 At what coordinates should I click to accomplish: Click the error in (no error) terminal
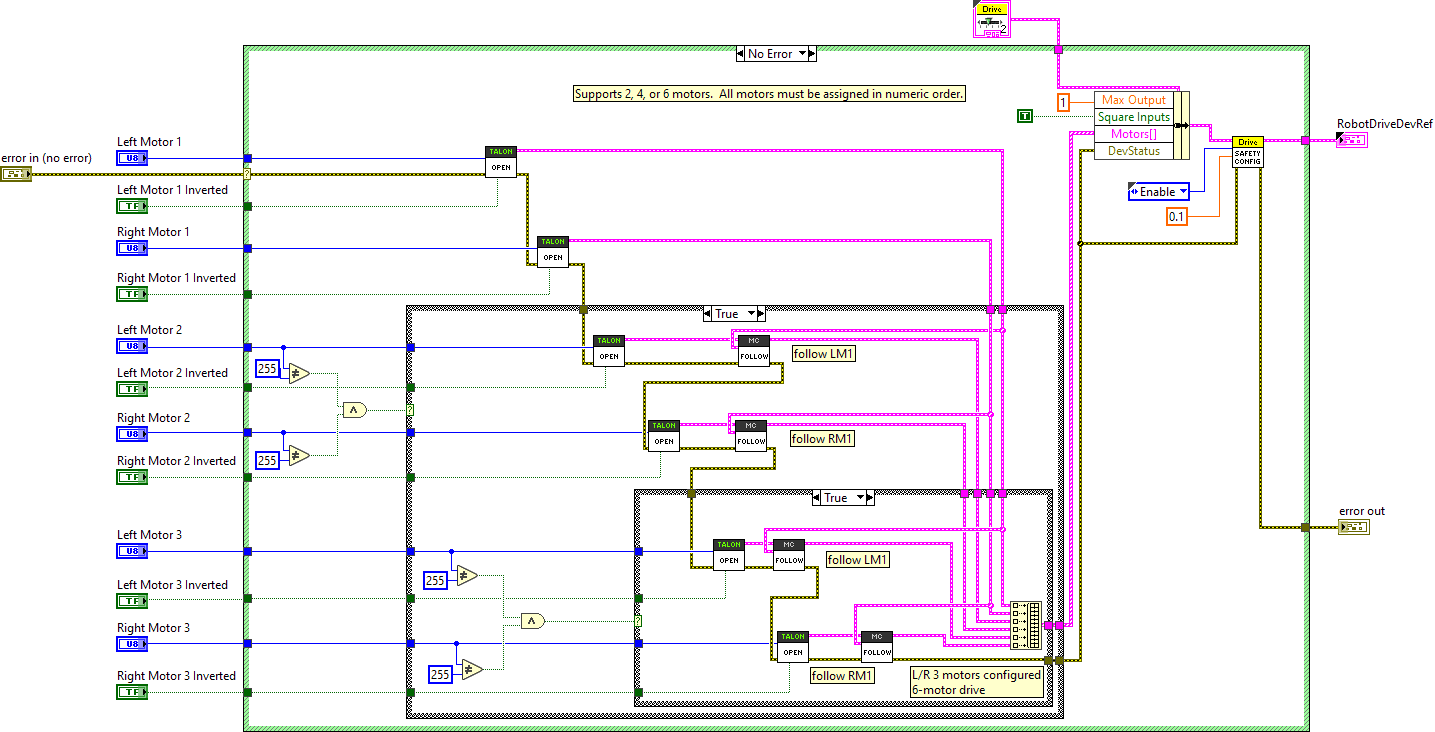(16, 173)
